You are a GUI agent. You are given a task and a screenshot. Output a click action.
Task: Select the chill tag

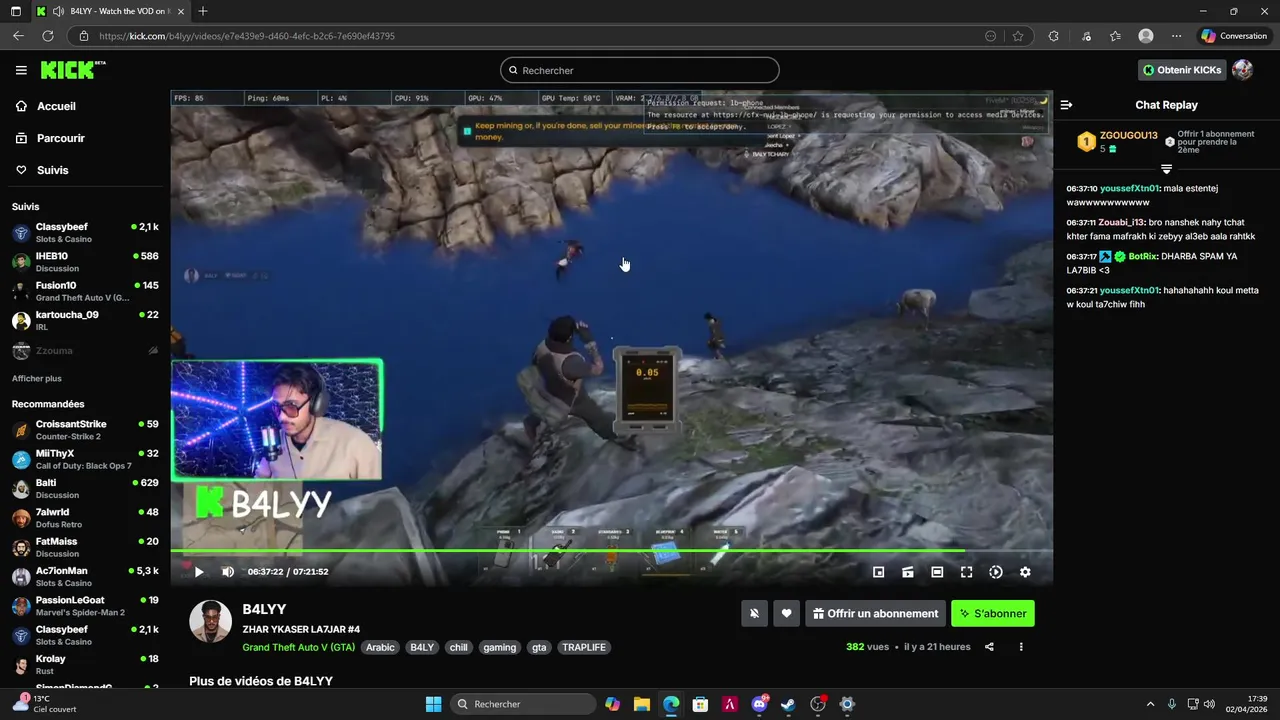(458, 647)
